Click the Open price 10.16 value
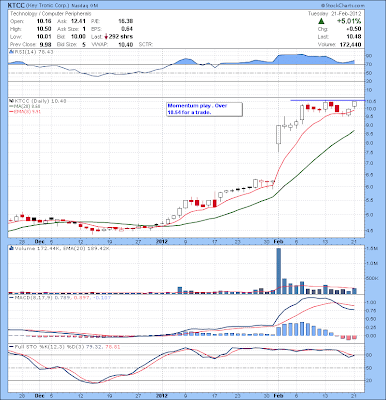 (44, 21)
